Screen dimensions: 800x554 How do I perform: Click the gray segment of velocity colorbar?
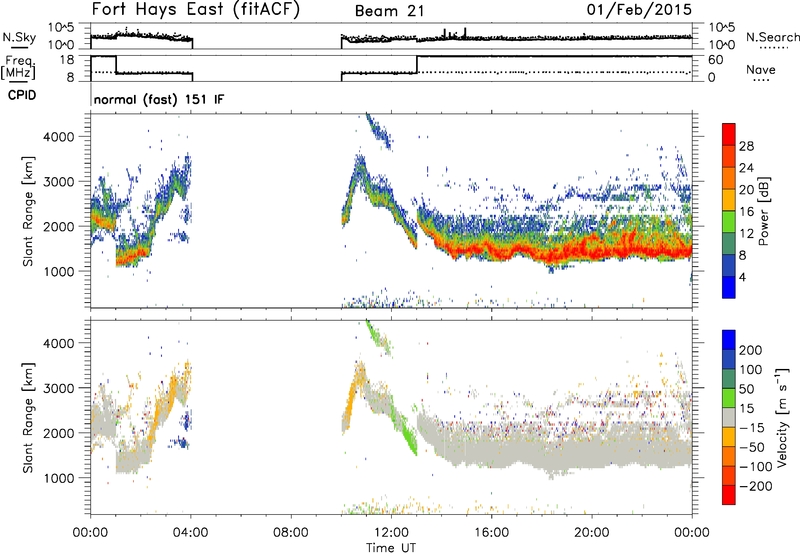tap(729, 417)
